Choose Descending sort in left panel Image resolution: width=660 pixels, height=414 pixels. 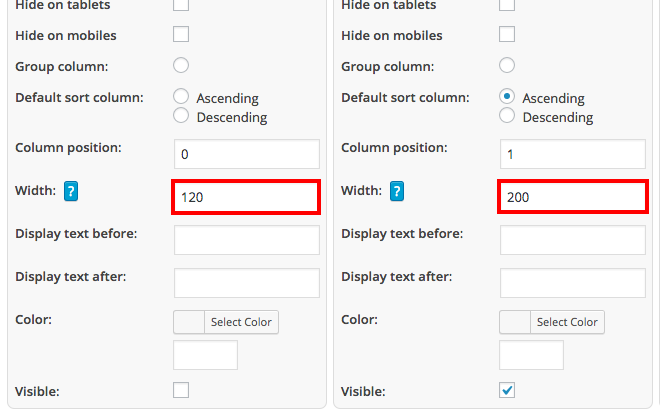181,115
